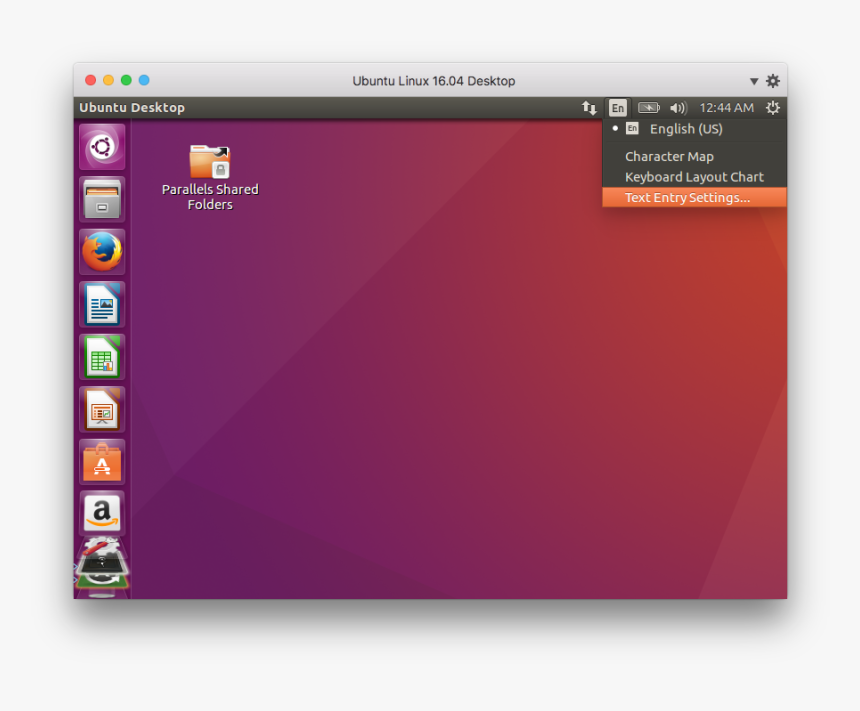Open Keyboard Layout Chart
Viewport: 860px width, 711px height.
[694, 177]
